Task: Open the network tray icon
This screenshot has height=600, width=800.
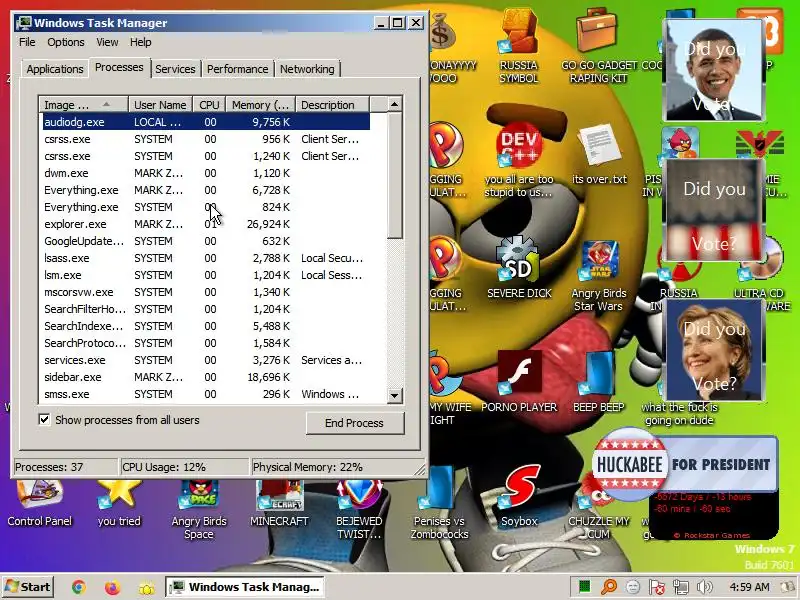Action: [x=681, y=587]
